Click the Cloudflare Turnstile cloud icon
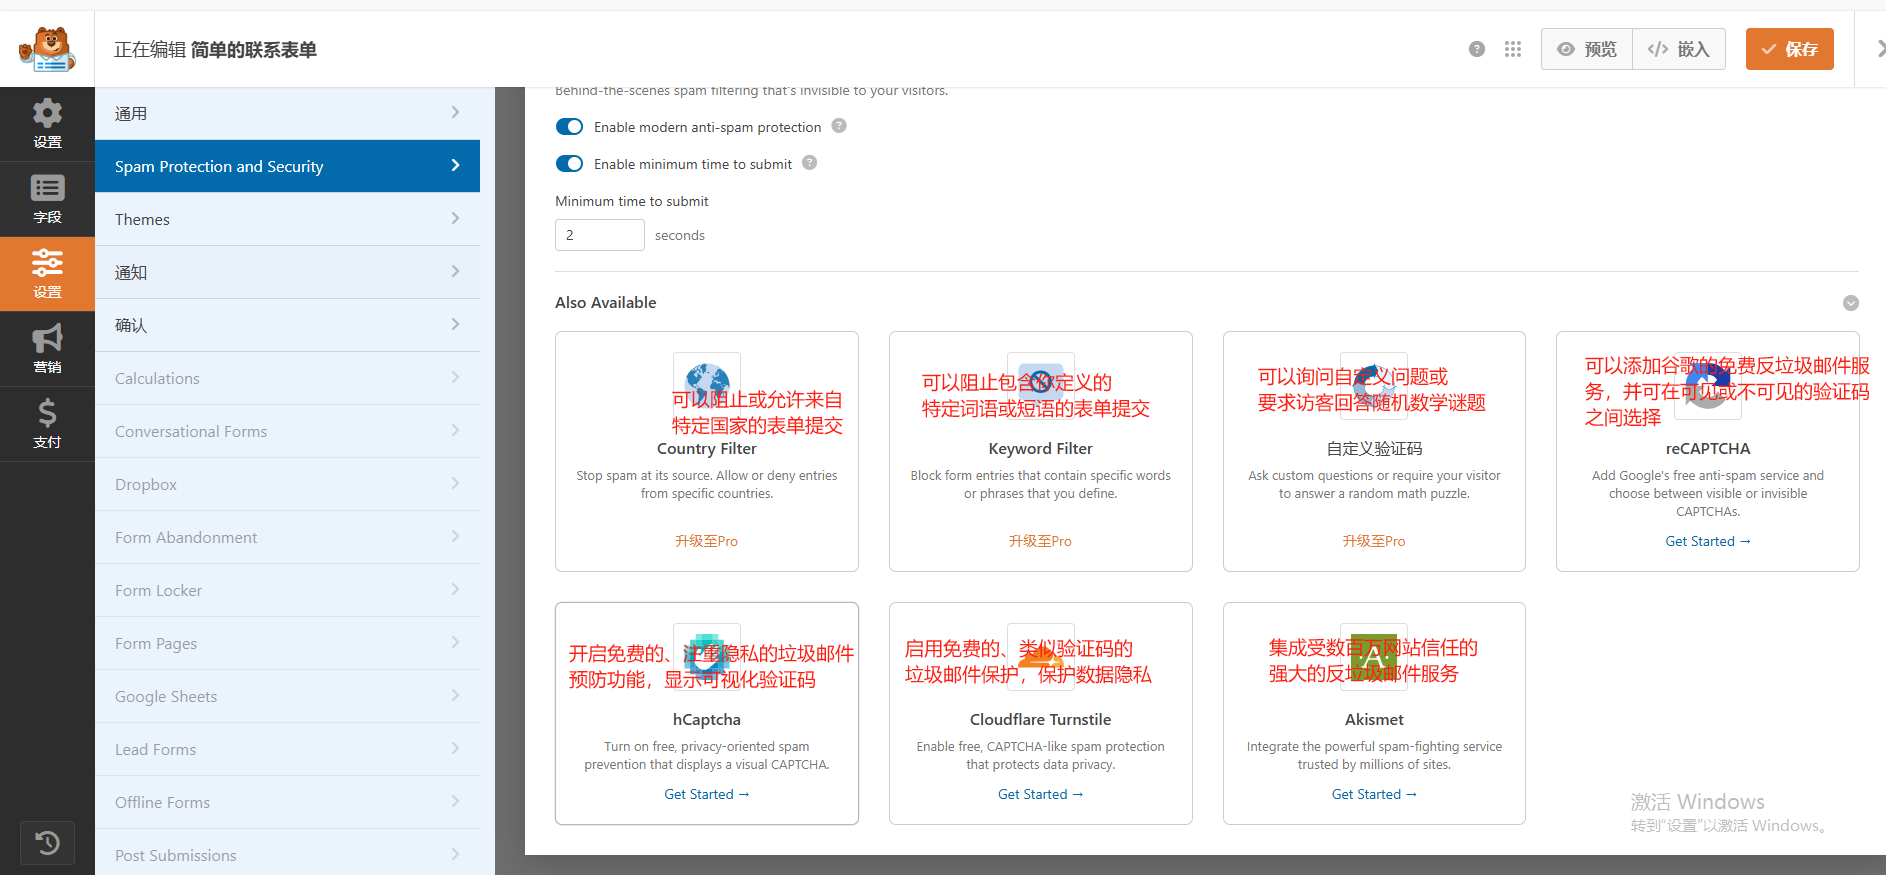Viewport: 1886px width, 875px height. [x=1041, y=656]
